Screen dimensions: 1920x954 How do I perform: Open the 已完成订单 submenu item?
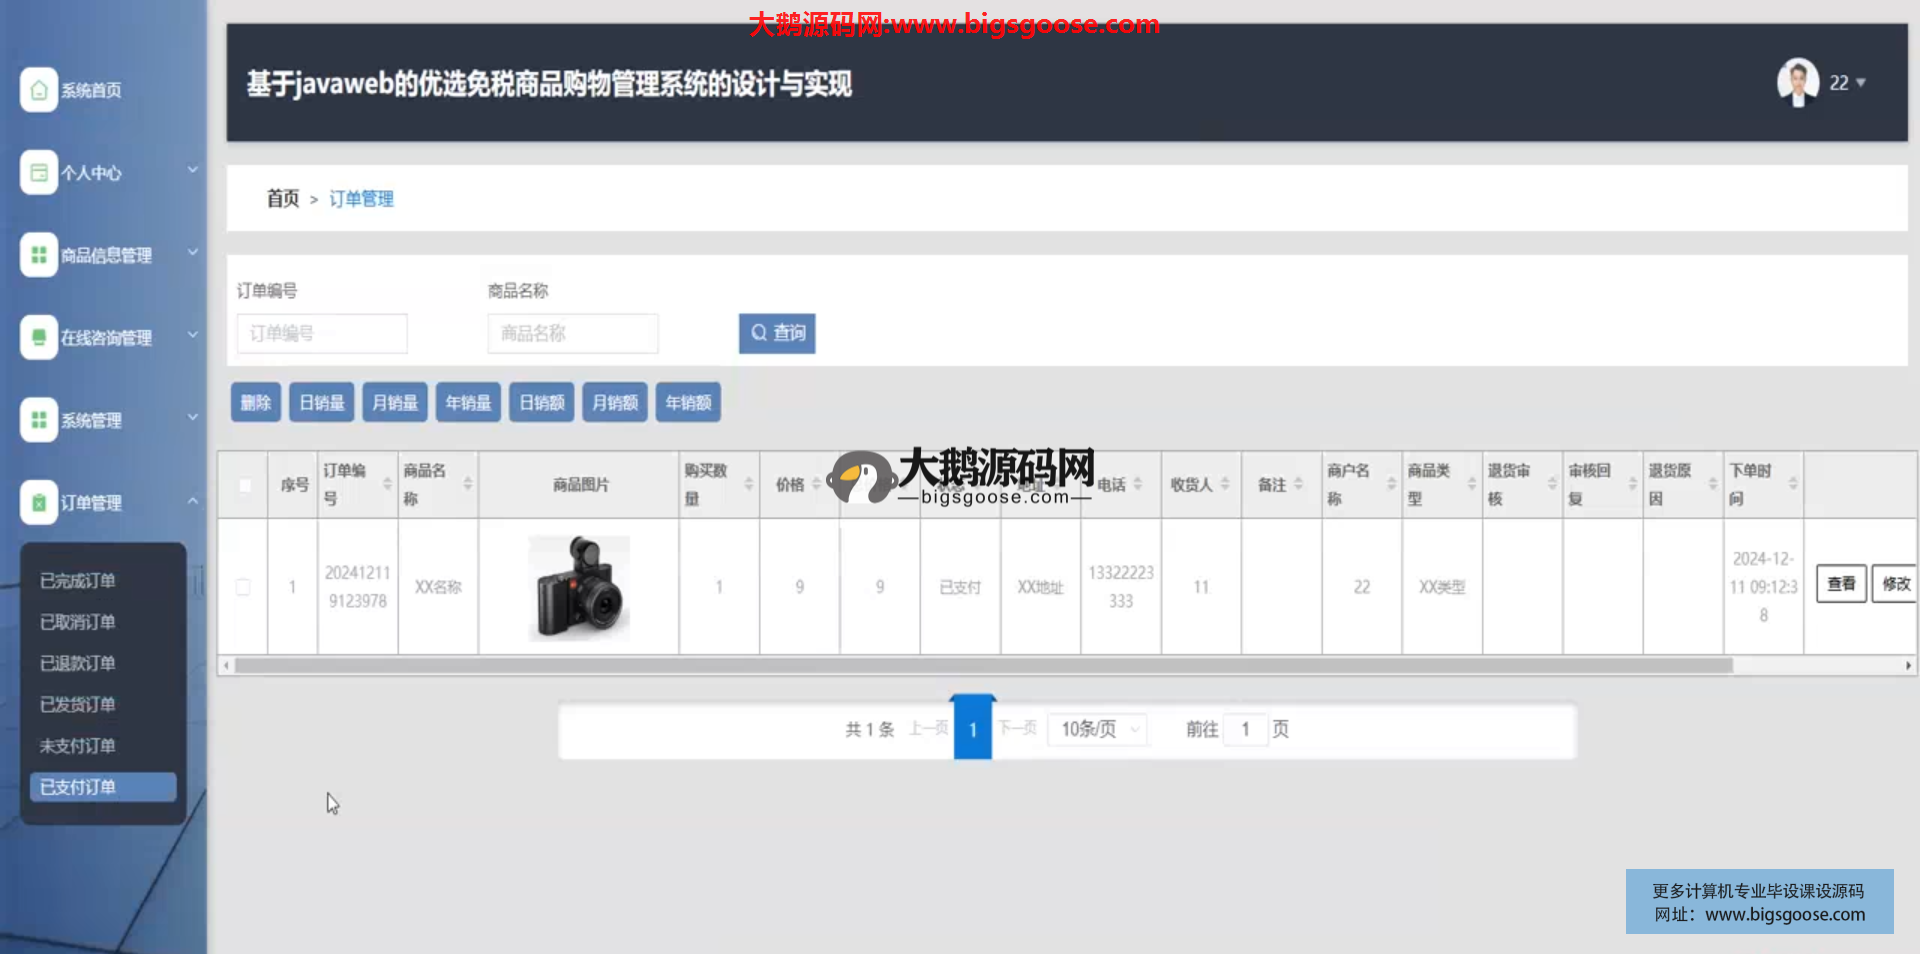click(78, 581)
